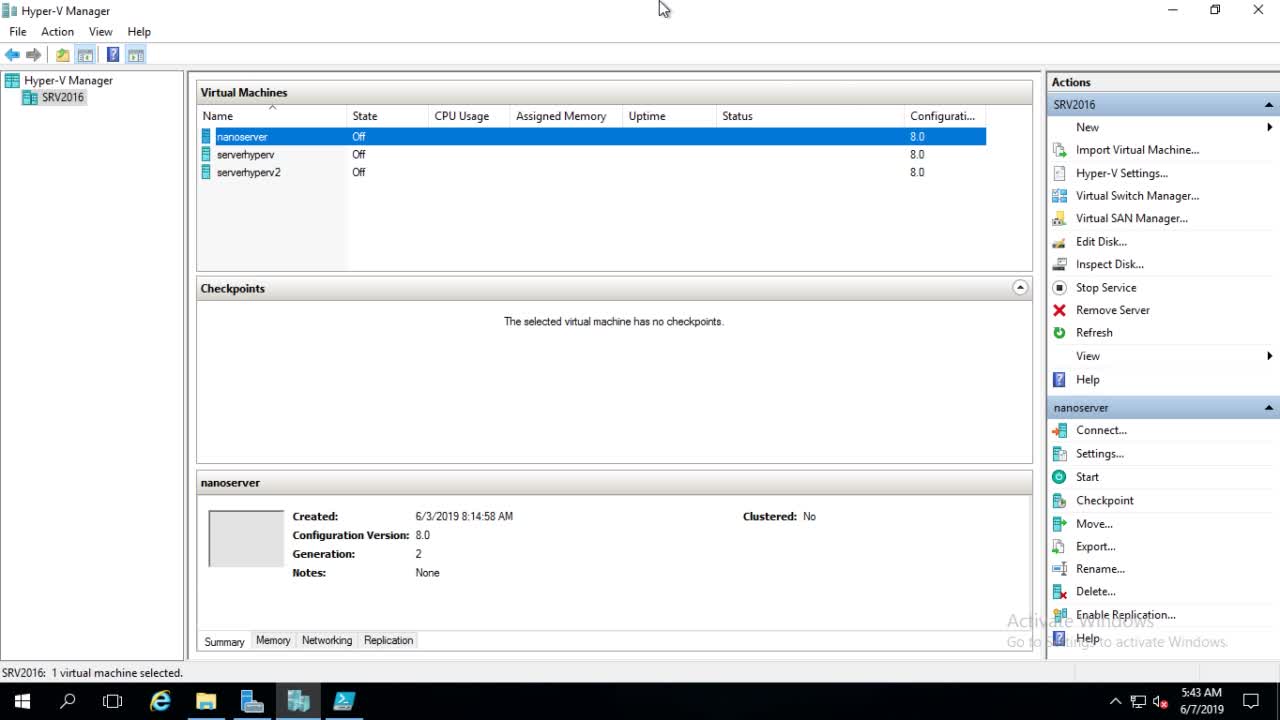This screenshot has height=720, width=1280.
Task: Switch to the Memory tab
Action: [x=273, y=640]
